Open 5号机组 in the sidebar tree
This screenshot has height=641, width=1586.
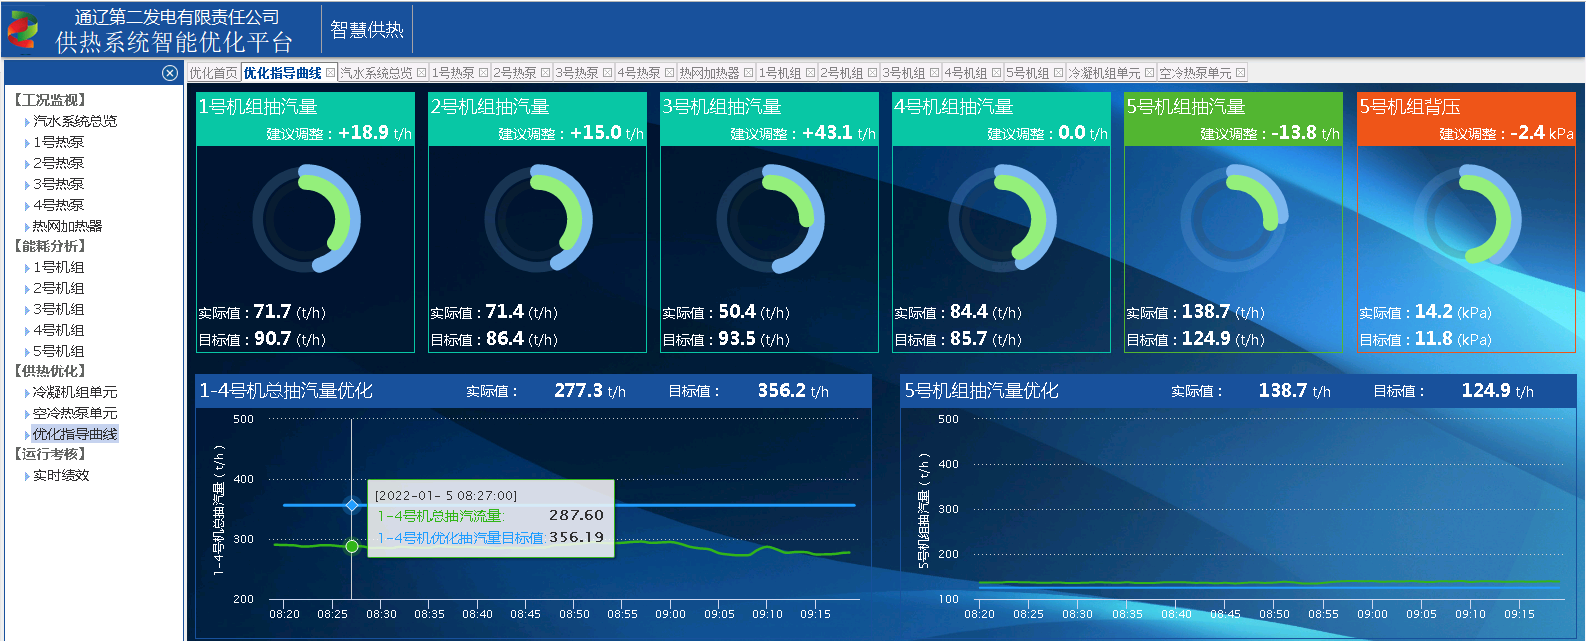[x=58, y=351]
